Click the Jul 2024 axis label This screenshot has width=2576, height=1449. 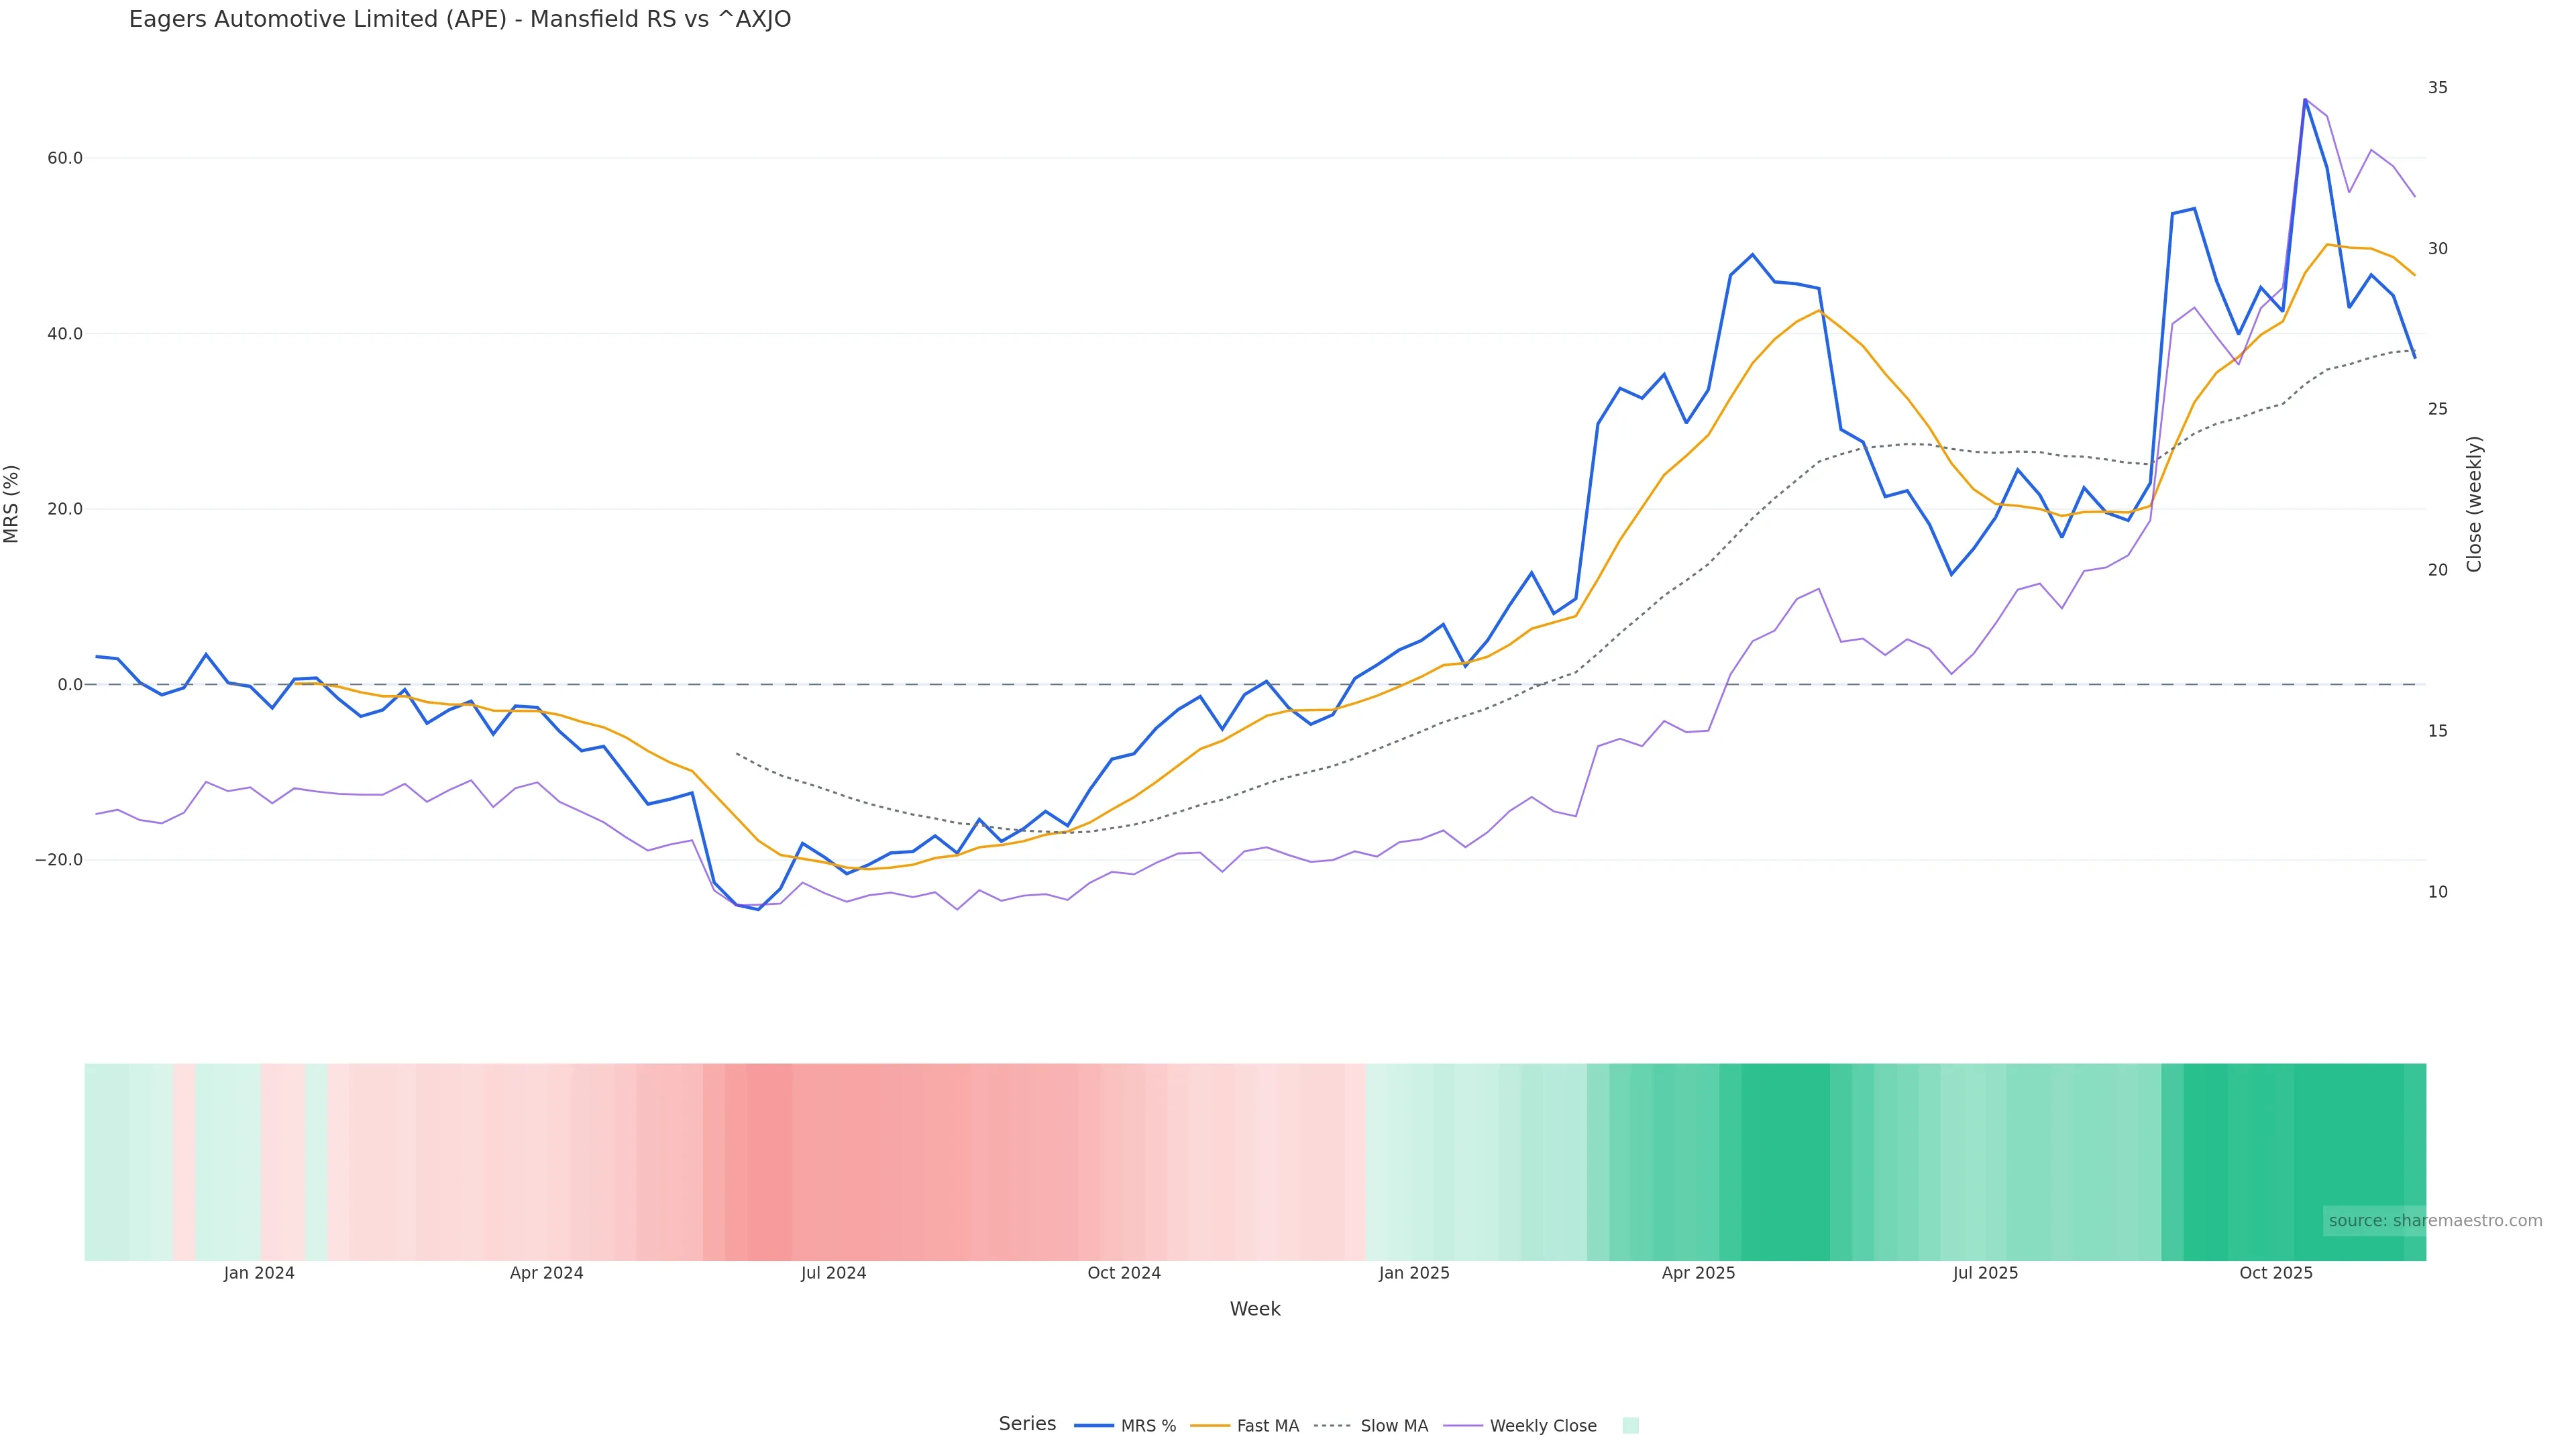click(x=833, y=1273)
